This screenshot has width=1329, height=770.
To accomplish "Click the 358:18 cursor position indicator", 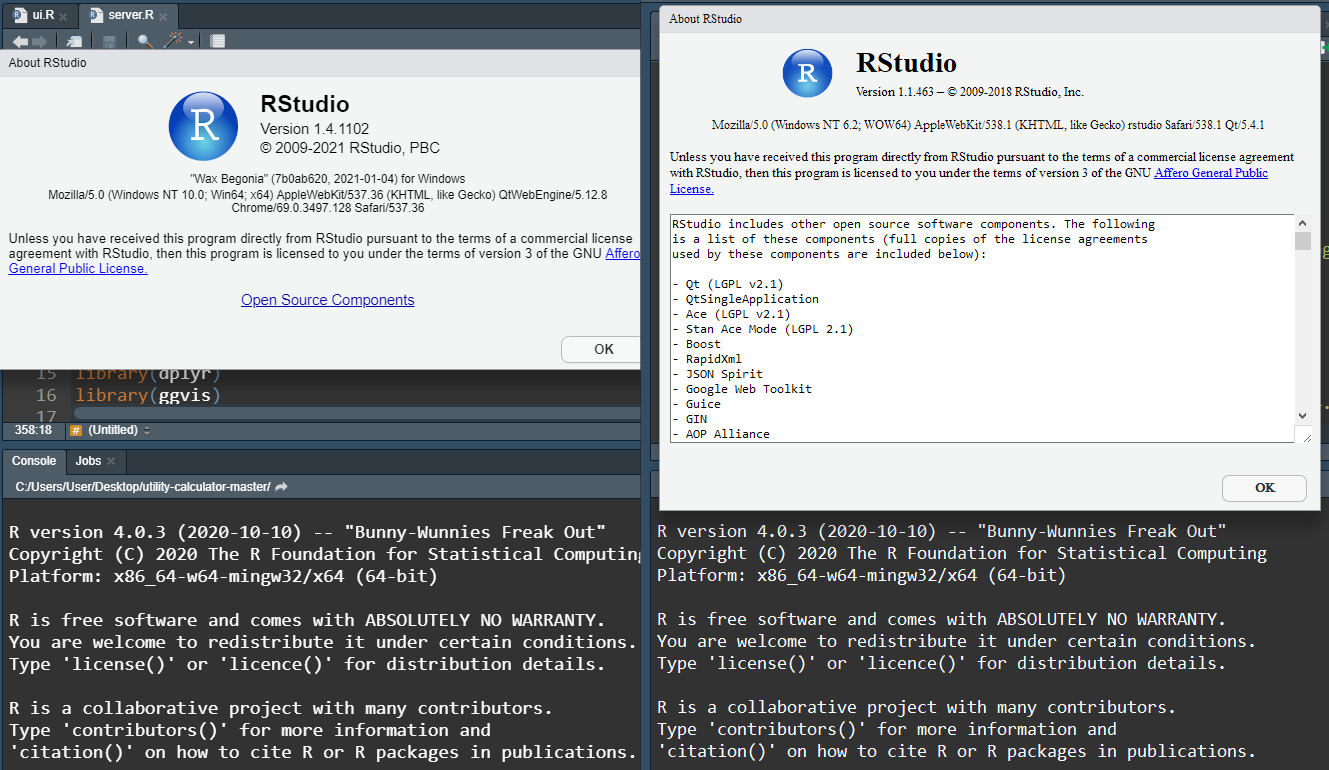I will 33,430.
